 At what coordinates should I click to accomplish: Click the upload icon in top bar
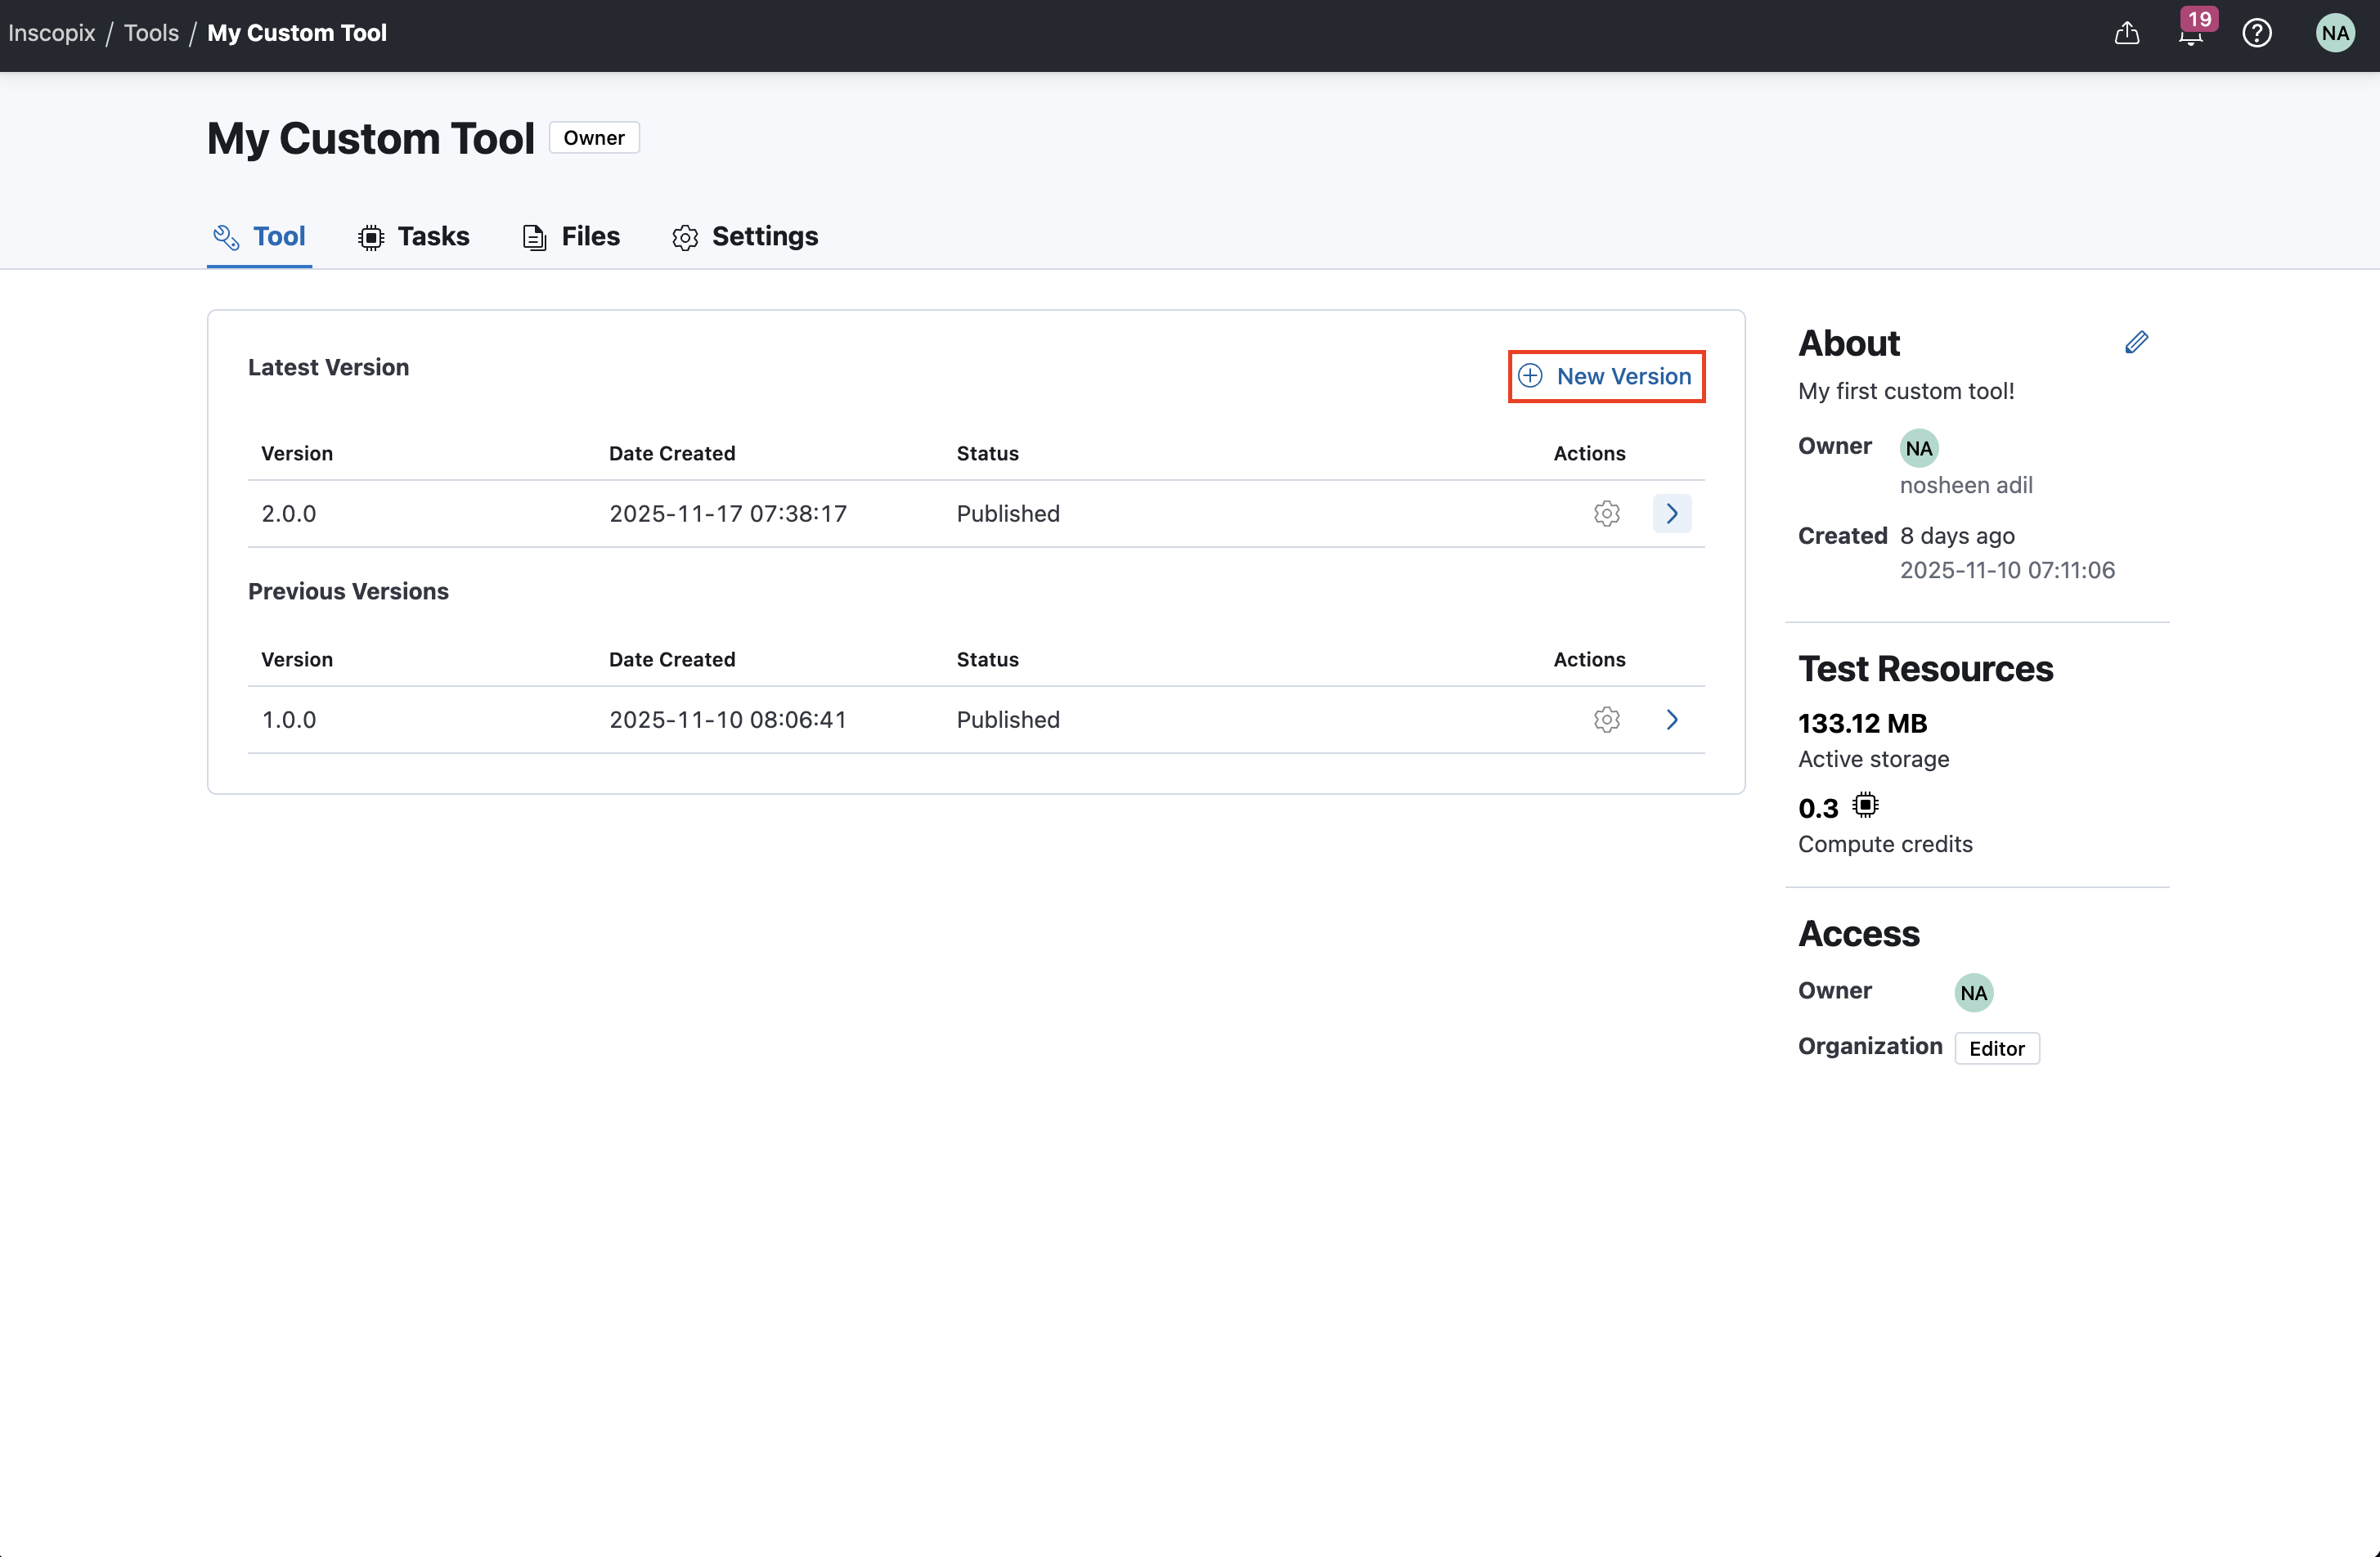click(2127, 33)
